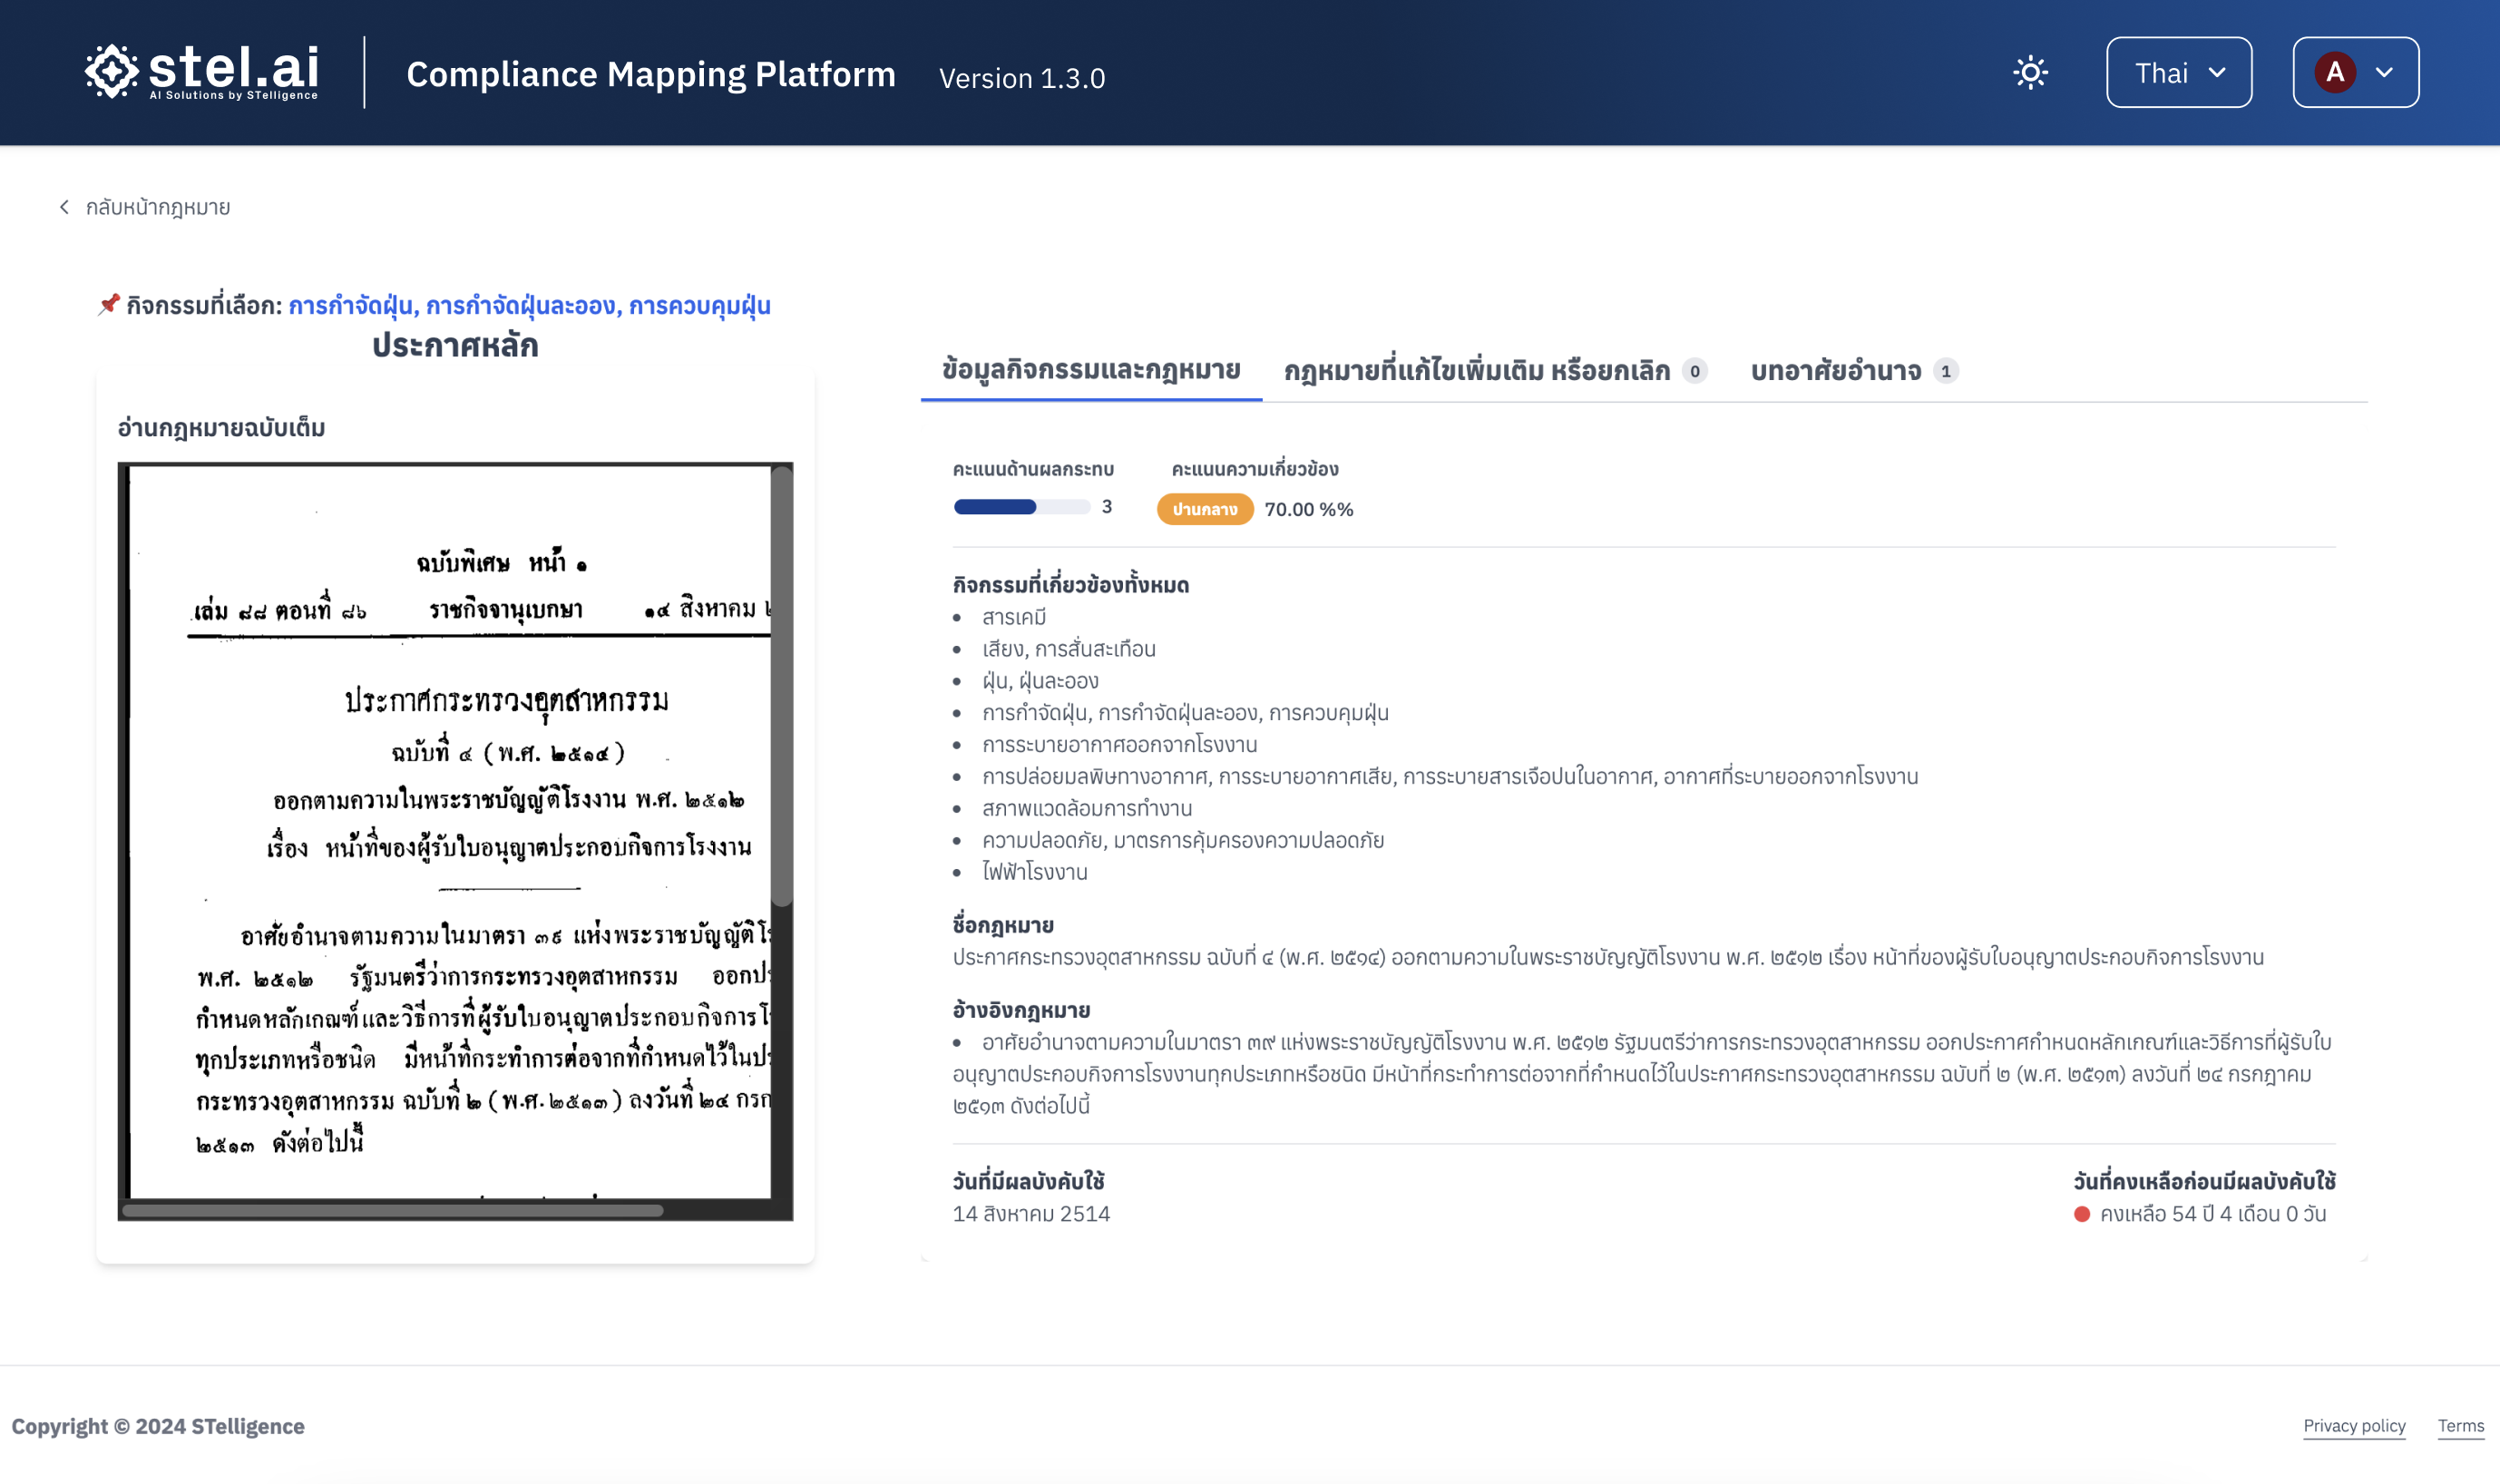Go back via กลับหน้ากฎหมาย link
The image size is (2500, 1484).
pyautogui.click(x=157, y=207)
